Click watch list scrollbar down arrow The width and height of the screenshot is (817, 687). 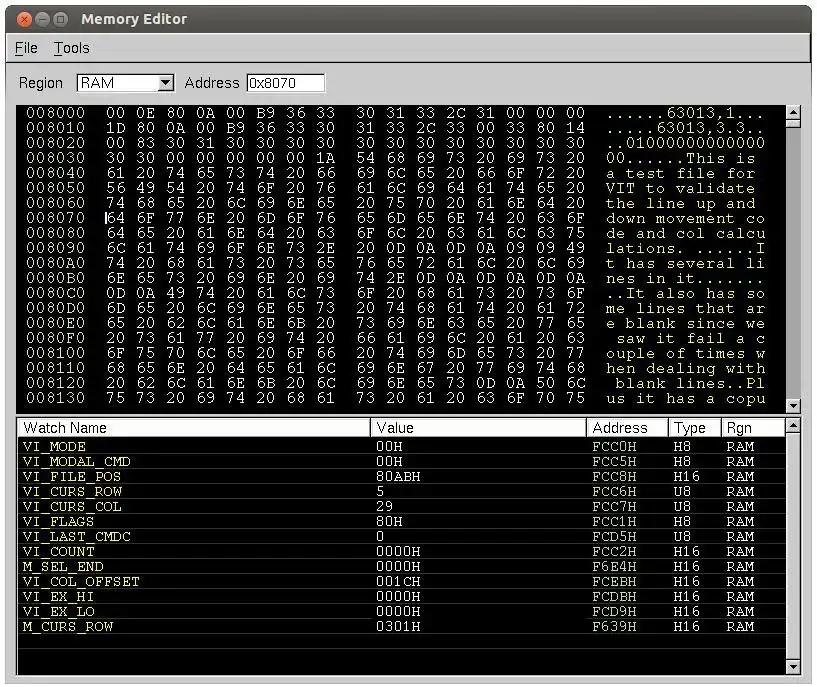[x=793, y=666]
